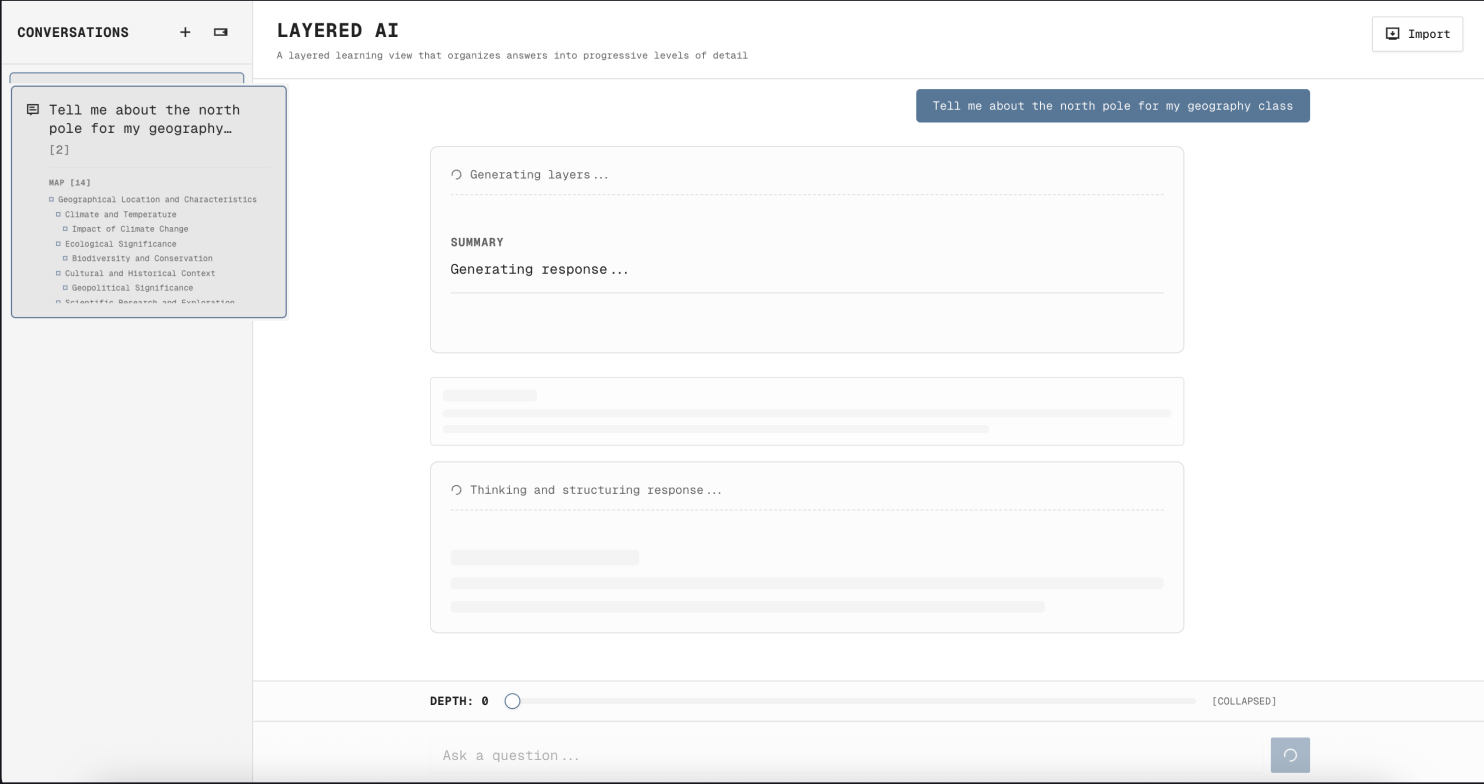This screenshot has width=1484, height=784.
Task: Open the Import dialog via its download icon
Action: [x=1392, y=33]
